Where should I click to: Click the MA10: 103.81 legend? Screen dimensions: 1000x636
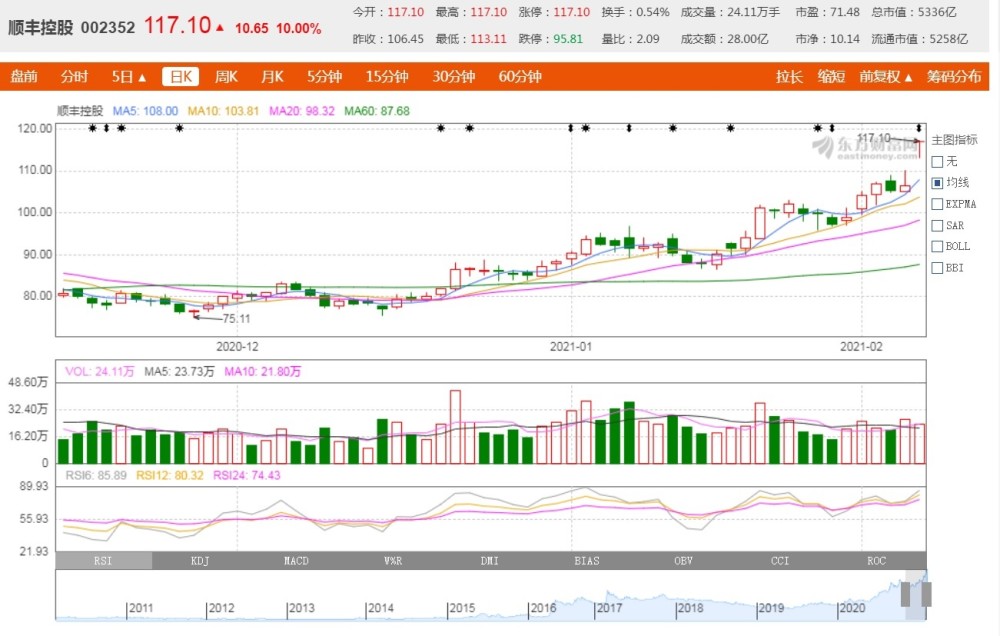coord(223,111)
